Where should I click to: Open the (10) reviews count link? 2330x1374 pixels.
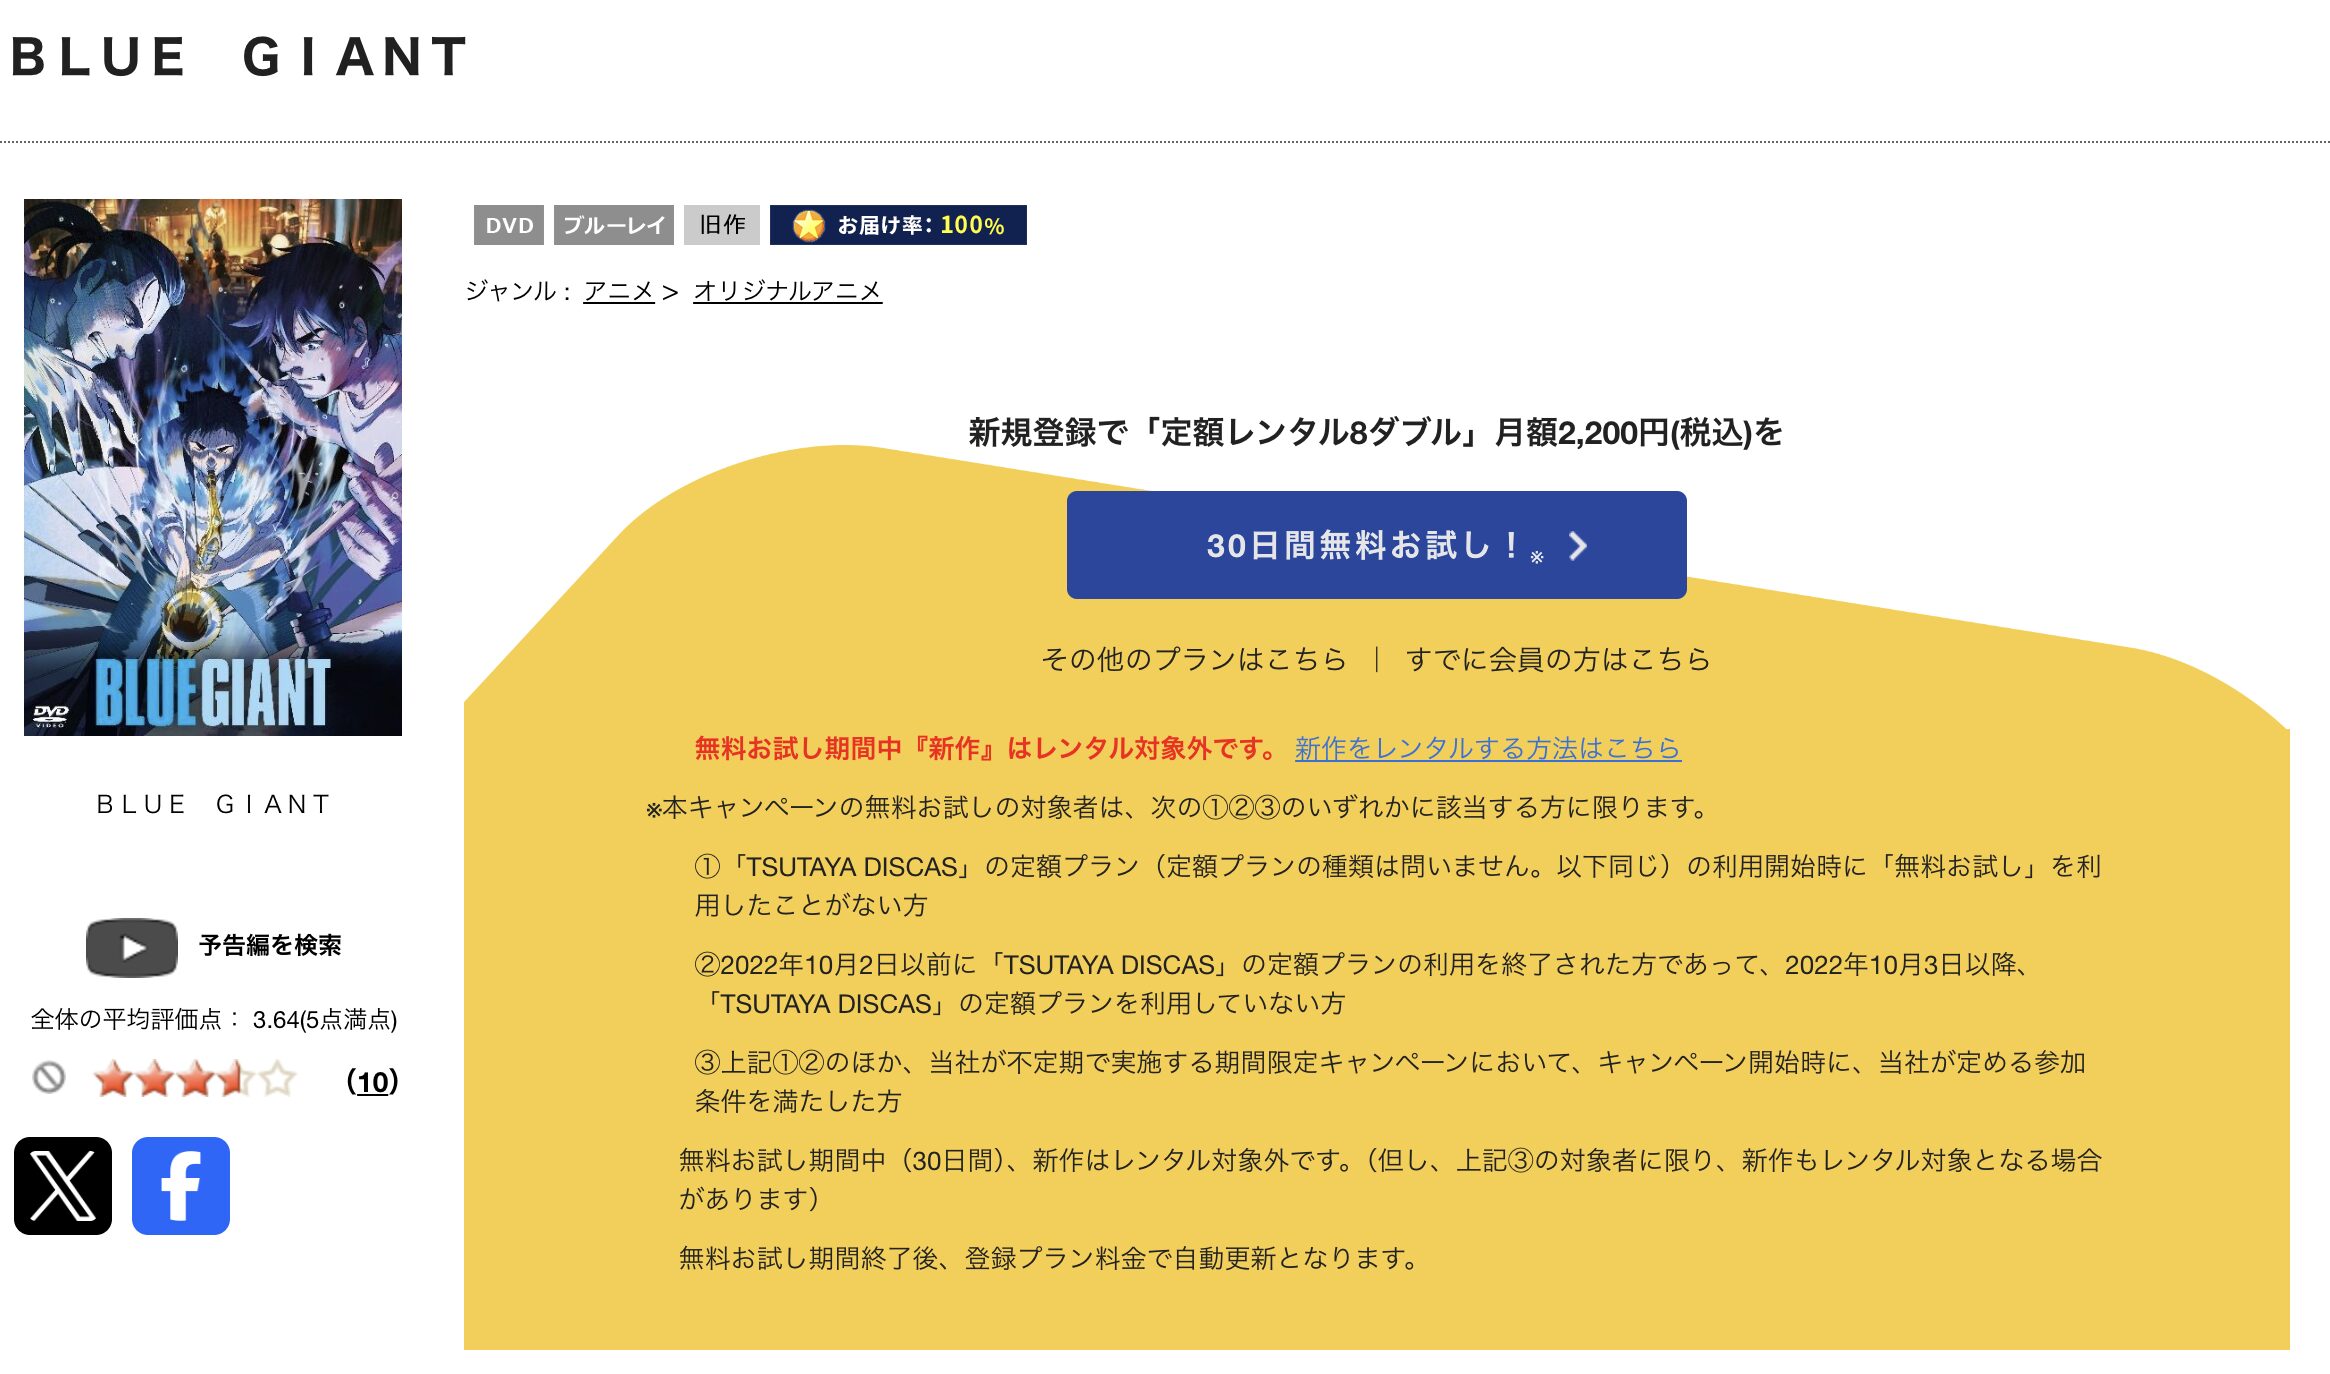click(372, 1081)
